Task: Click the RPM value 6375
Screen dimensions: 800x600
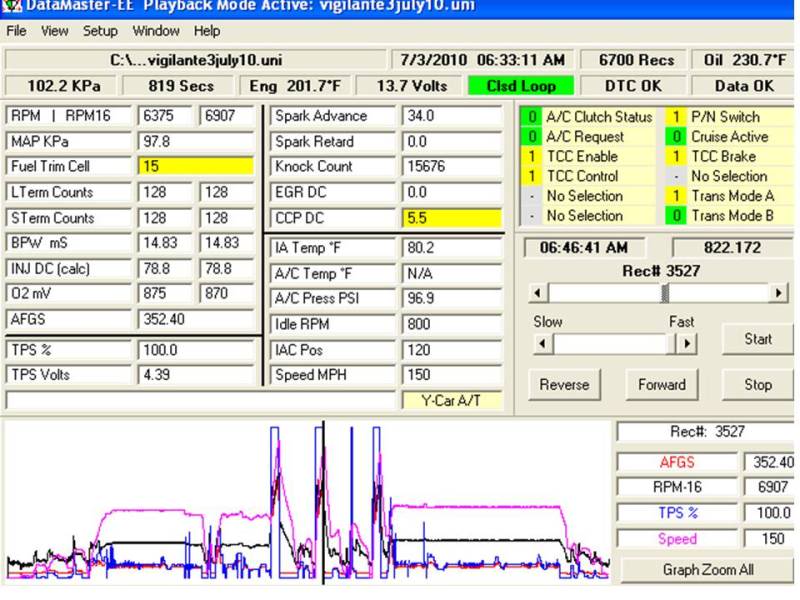Action: pyautogui.click(x=165, y=116)
